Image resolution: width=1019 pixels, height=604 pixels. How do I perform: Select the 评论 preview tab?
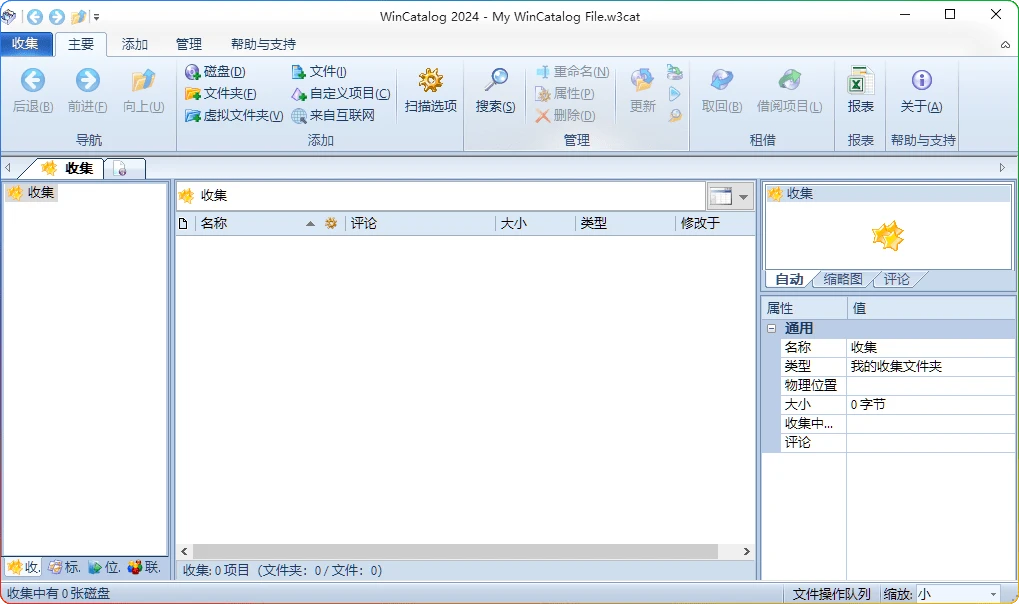pyautogui.click(x=897, y=280)
